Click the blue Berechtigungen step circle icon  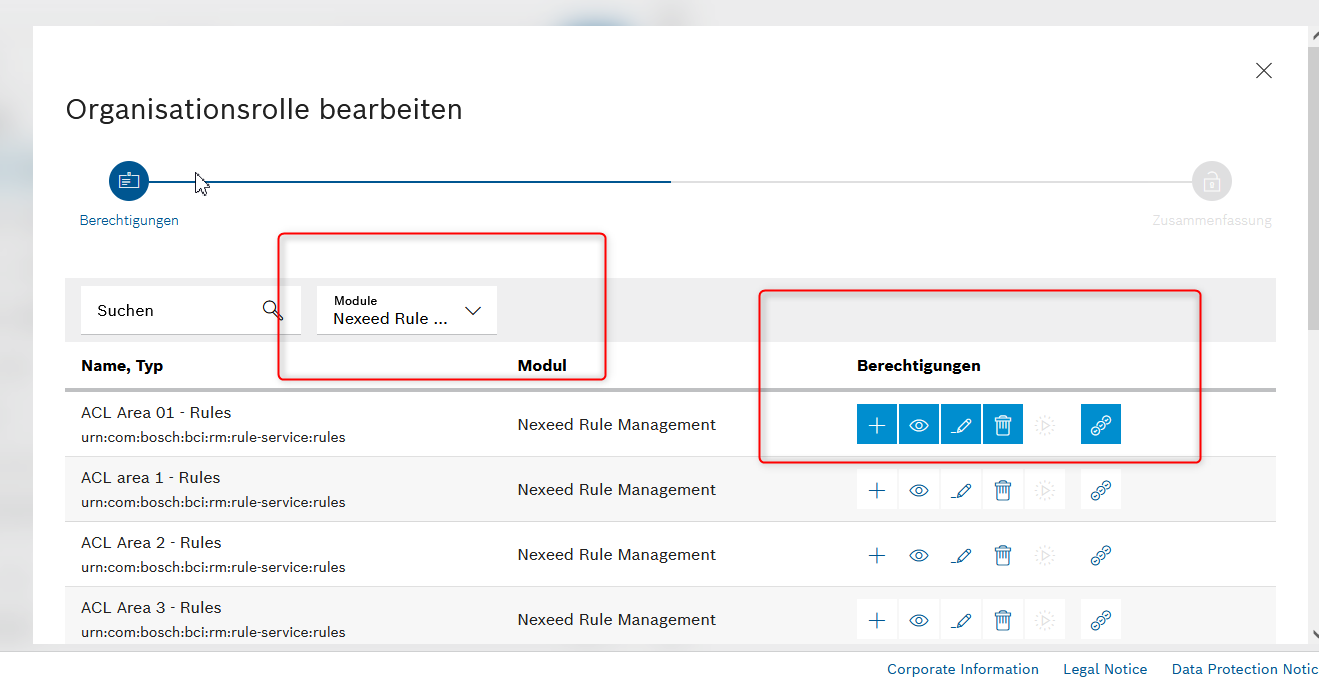128,181
